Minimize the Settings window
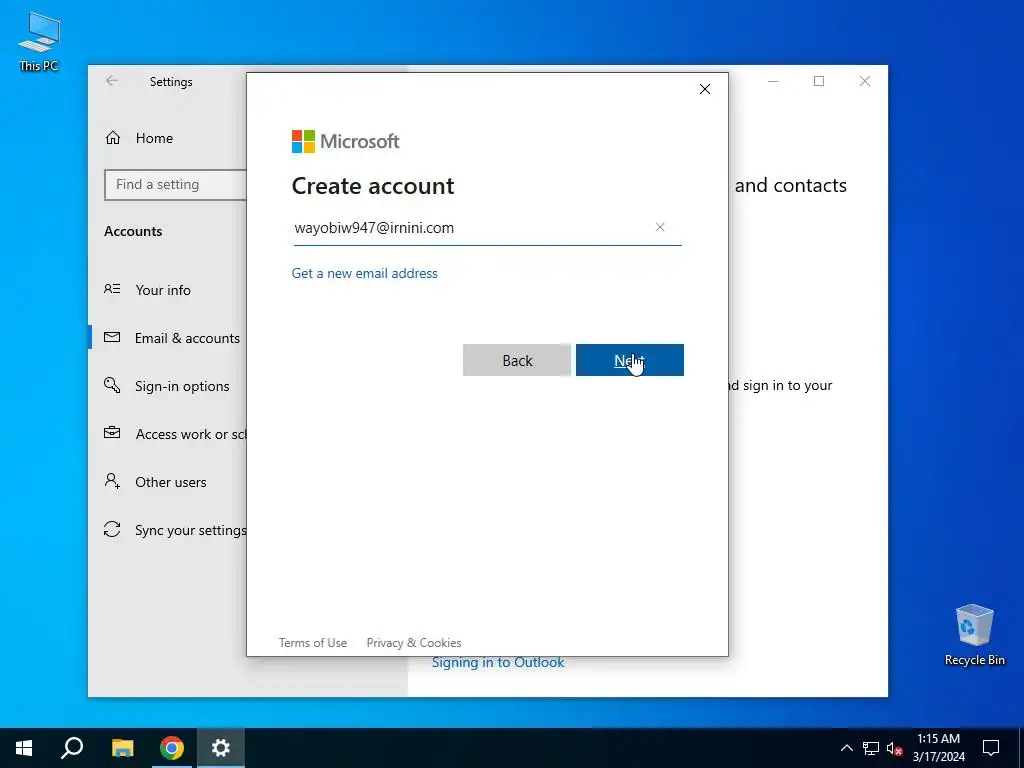This screenshot has height=768, width=1024. point(773,81)
